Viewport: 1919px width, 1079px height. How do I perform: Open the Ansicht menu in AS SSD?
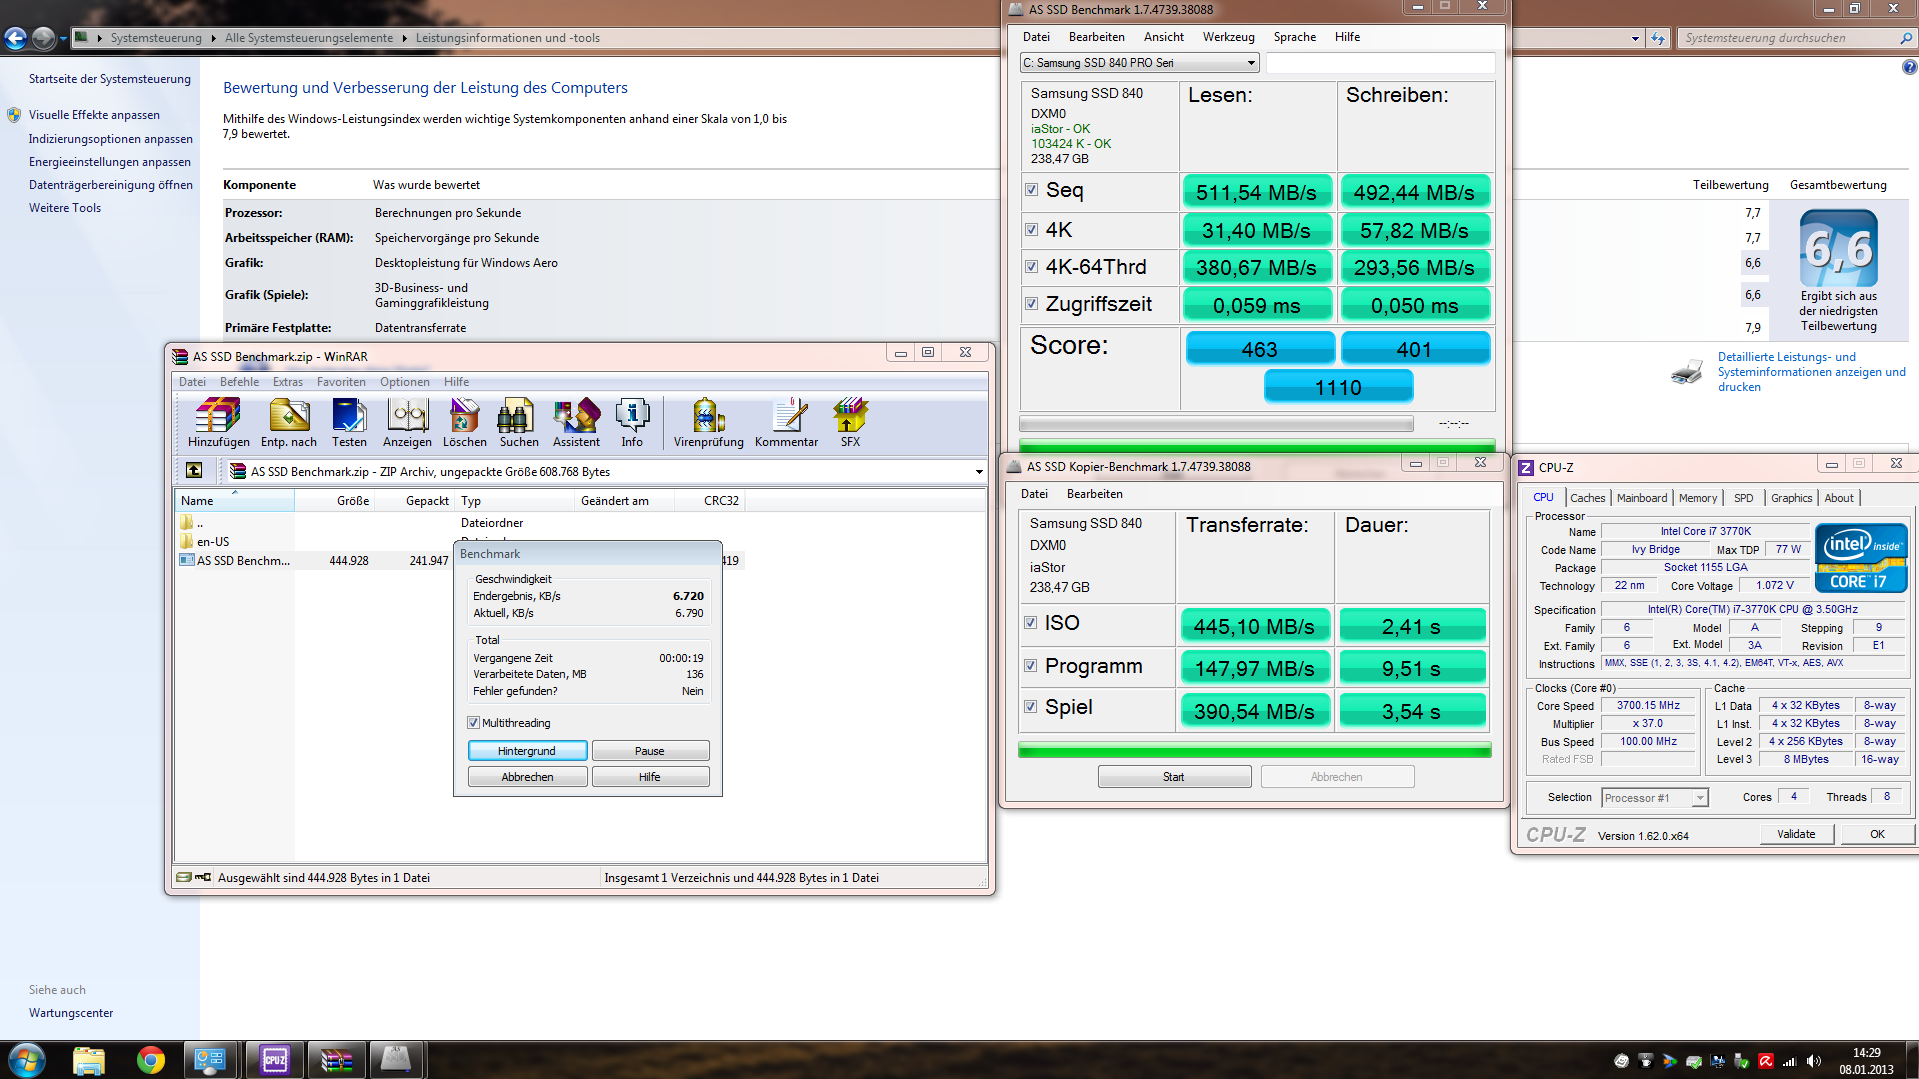(1163, 37)
